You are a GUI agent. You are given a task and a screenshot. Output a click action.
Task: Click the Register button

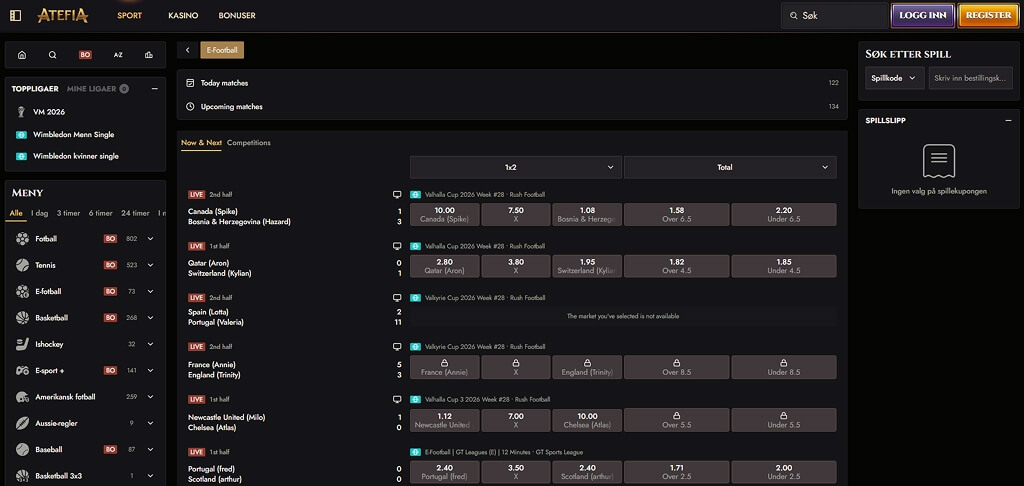pos(988,16)
